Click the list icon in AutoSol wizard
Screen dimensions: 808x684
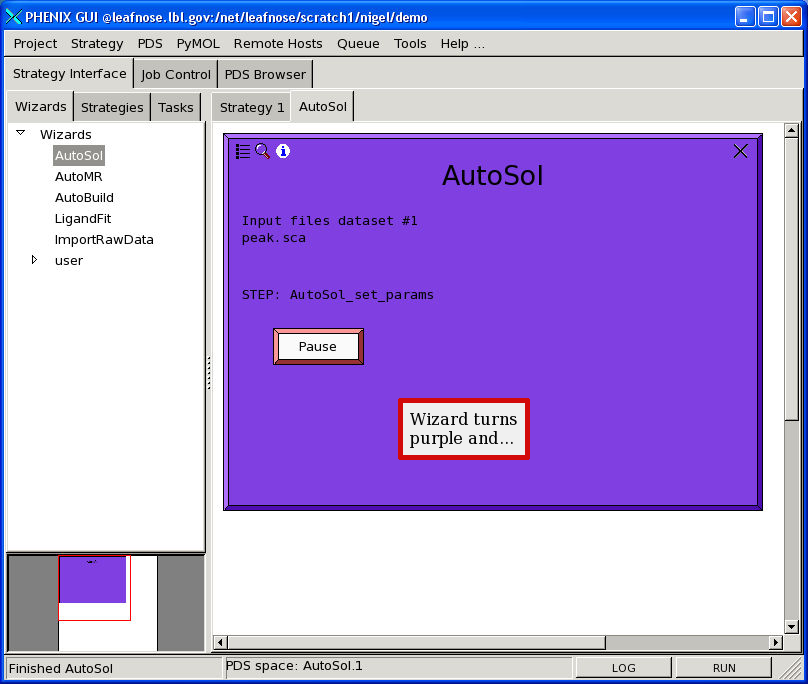[243, 151]
